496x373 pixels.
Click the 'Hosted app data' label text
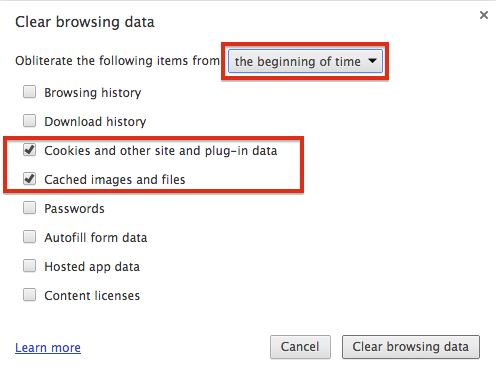[92, 267]
